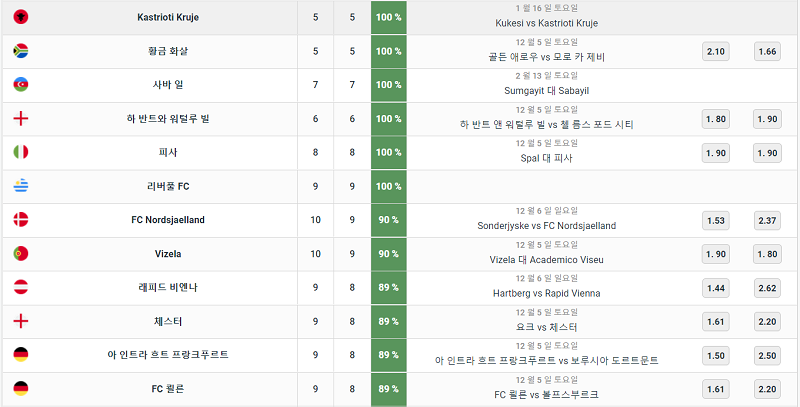The width and height of the screenshot is (800, 407).
Task: Open the FC Nordsjaelland team link
Action: (168, 220)
